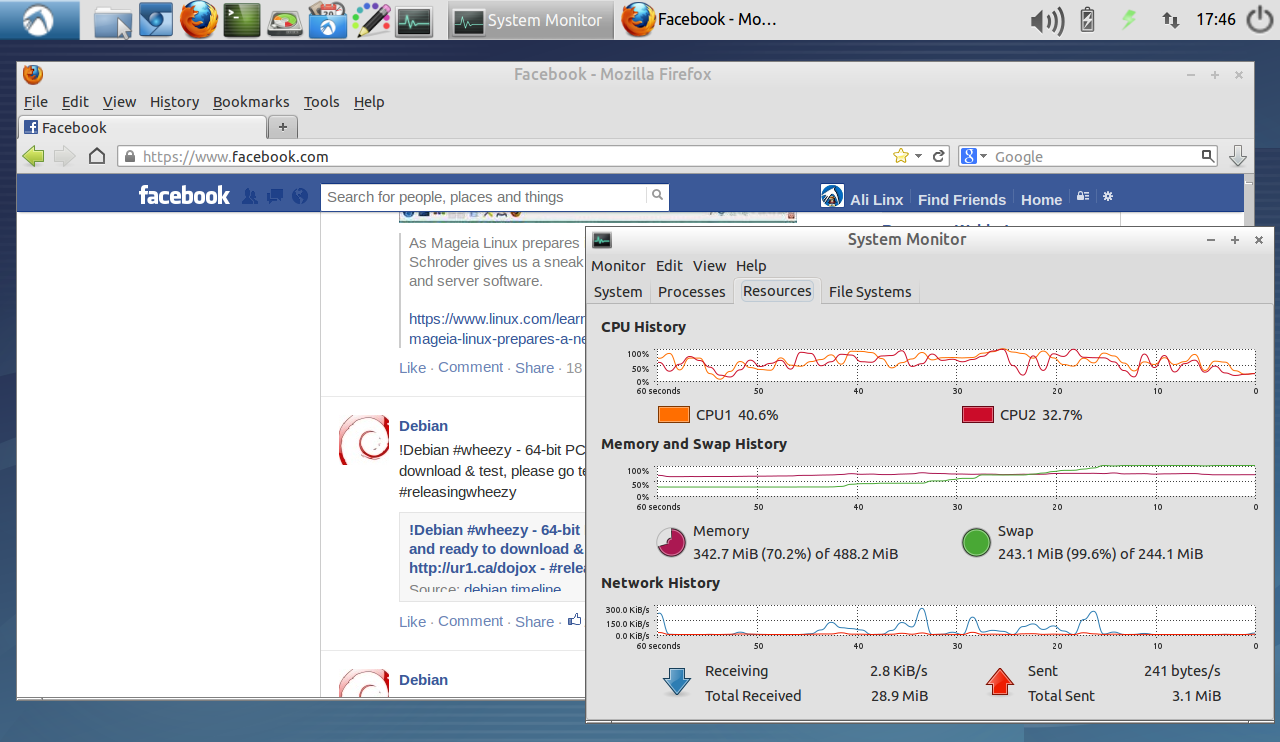Bookmark this page with the star
Screen dimensions: 1280x742
click(900, 156)
